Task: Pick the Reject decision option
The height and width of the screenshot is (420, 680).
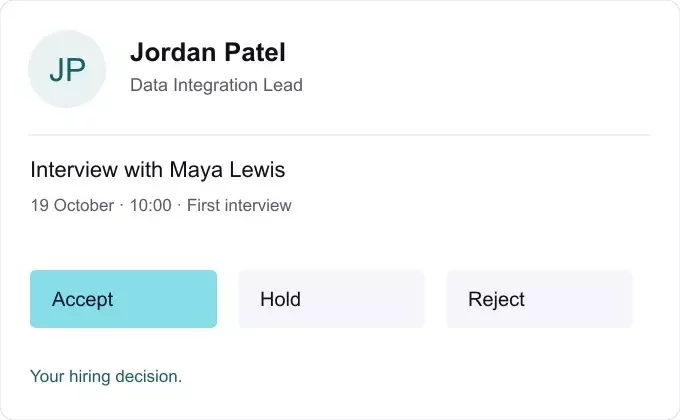Action: pos(539,299)
